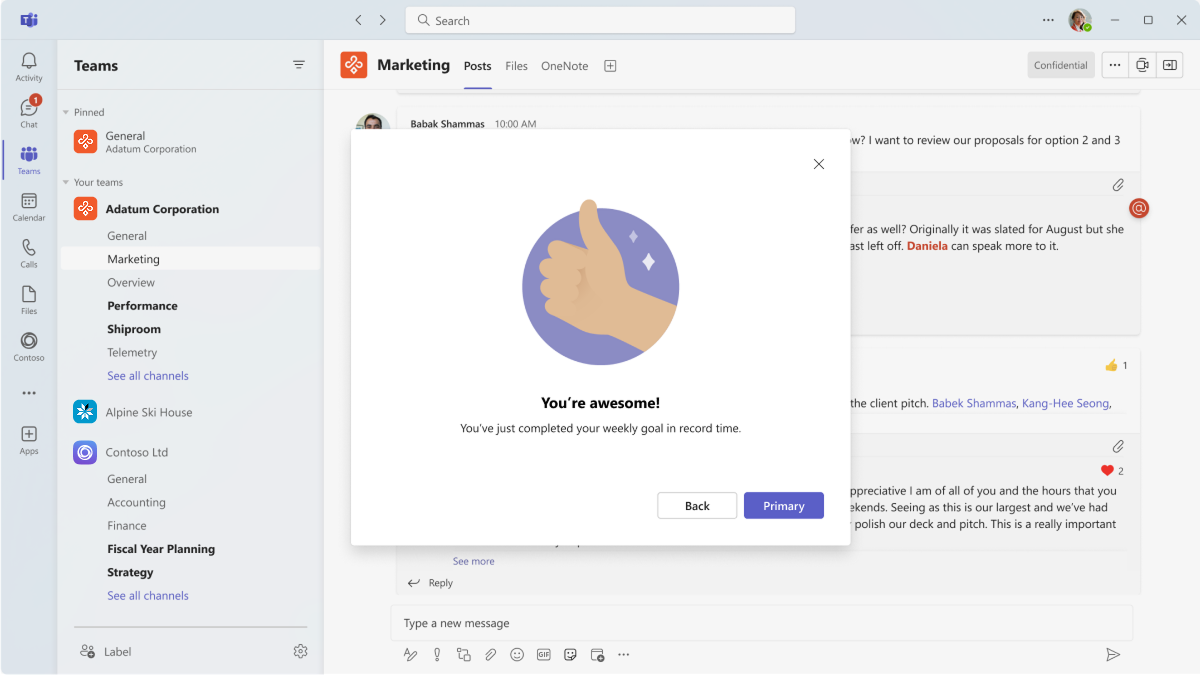Screen dimensions: 1200x675
Task: Click the Format text icon in compose
Action: coord(410,655)
